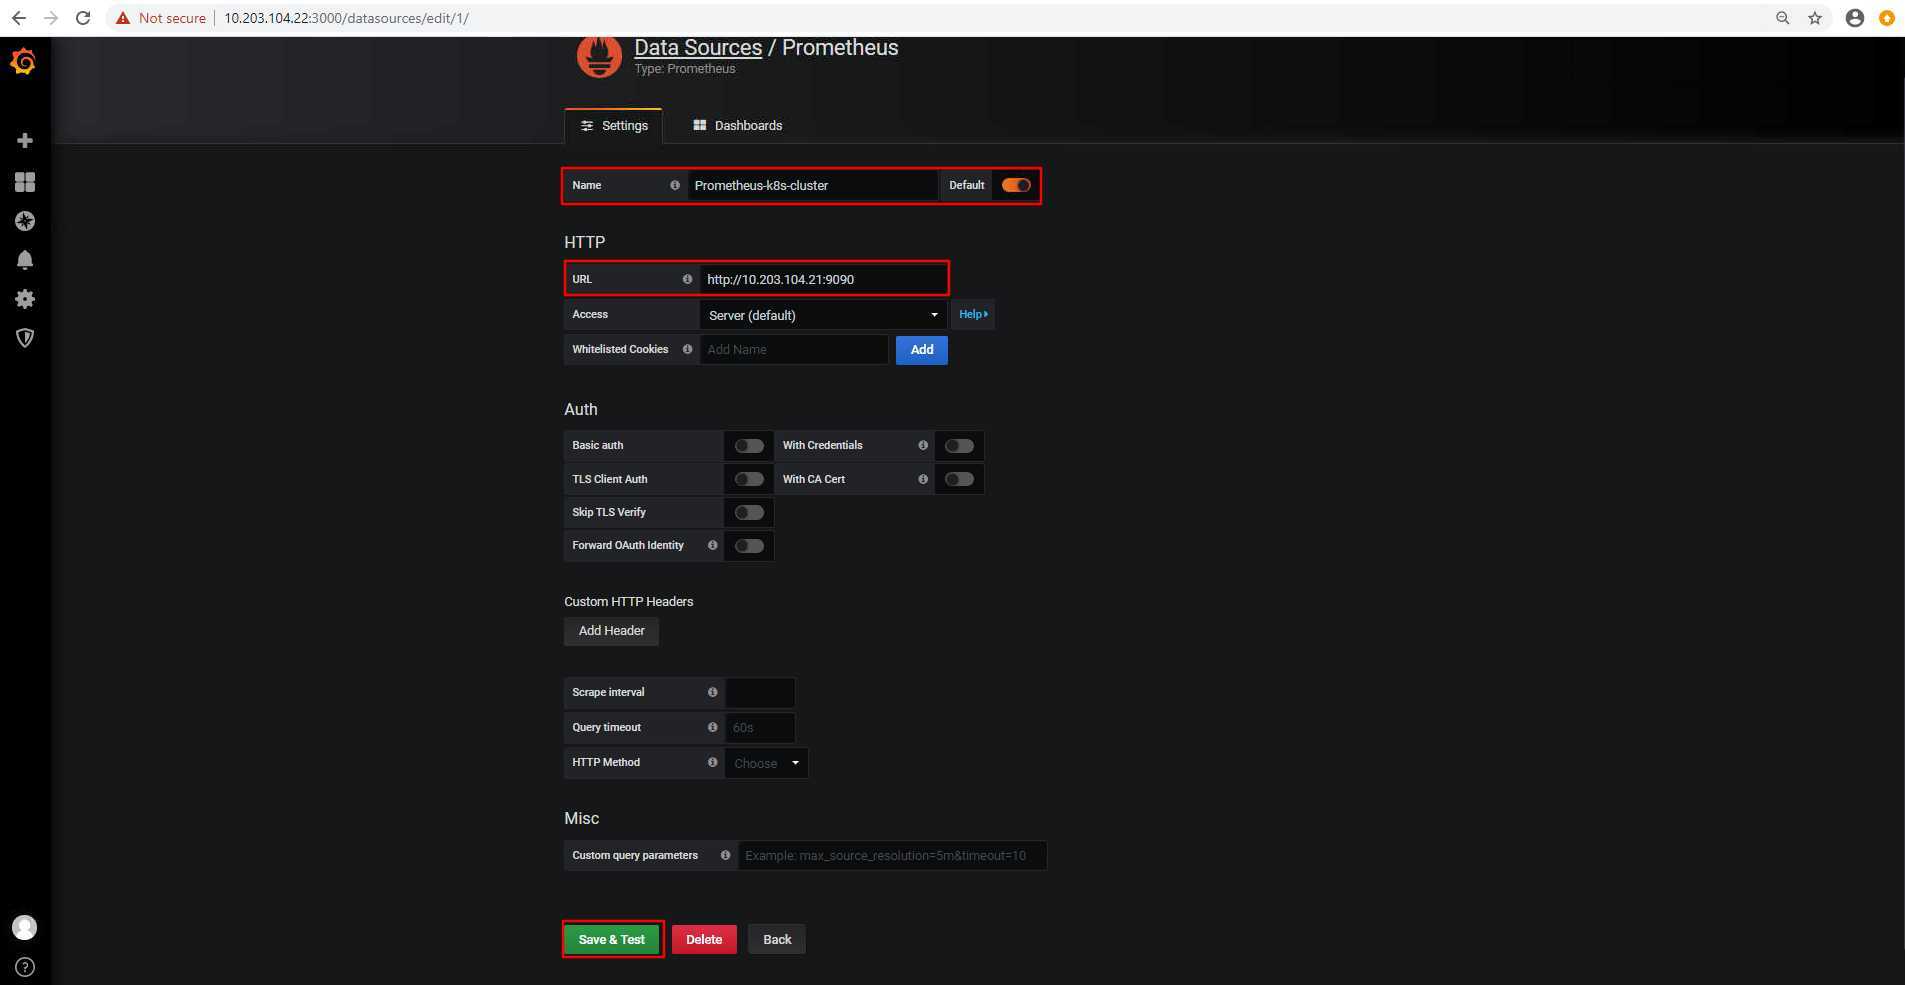Viewport: 1905px width, 985px height.
Task: Click the Forward OAuth Identity info icon
Action: tap(712, 545)
